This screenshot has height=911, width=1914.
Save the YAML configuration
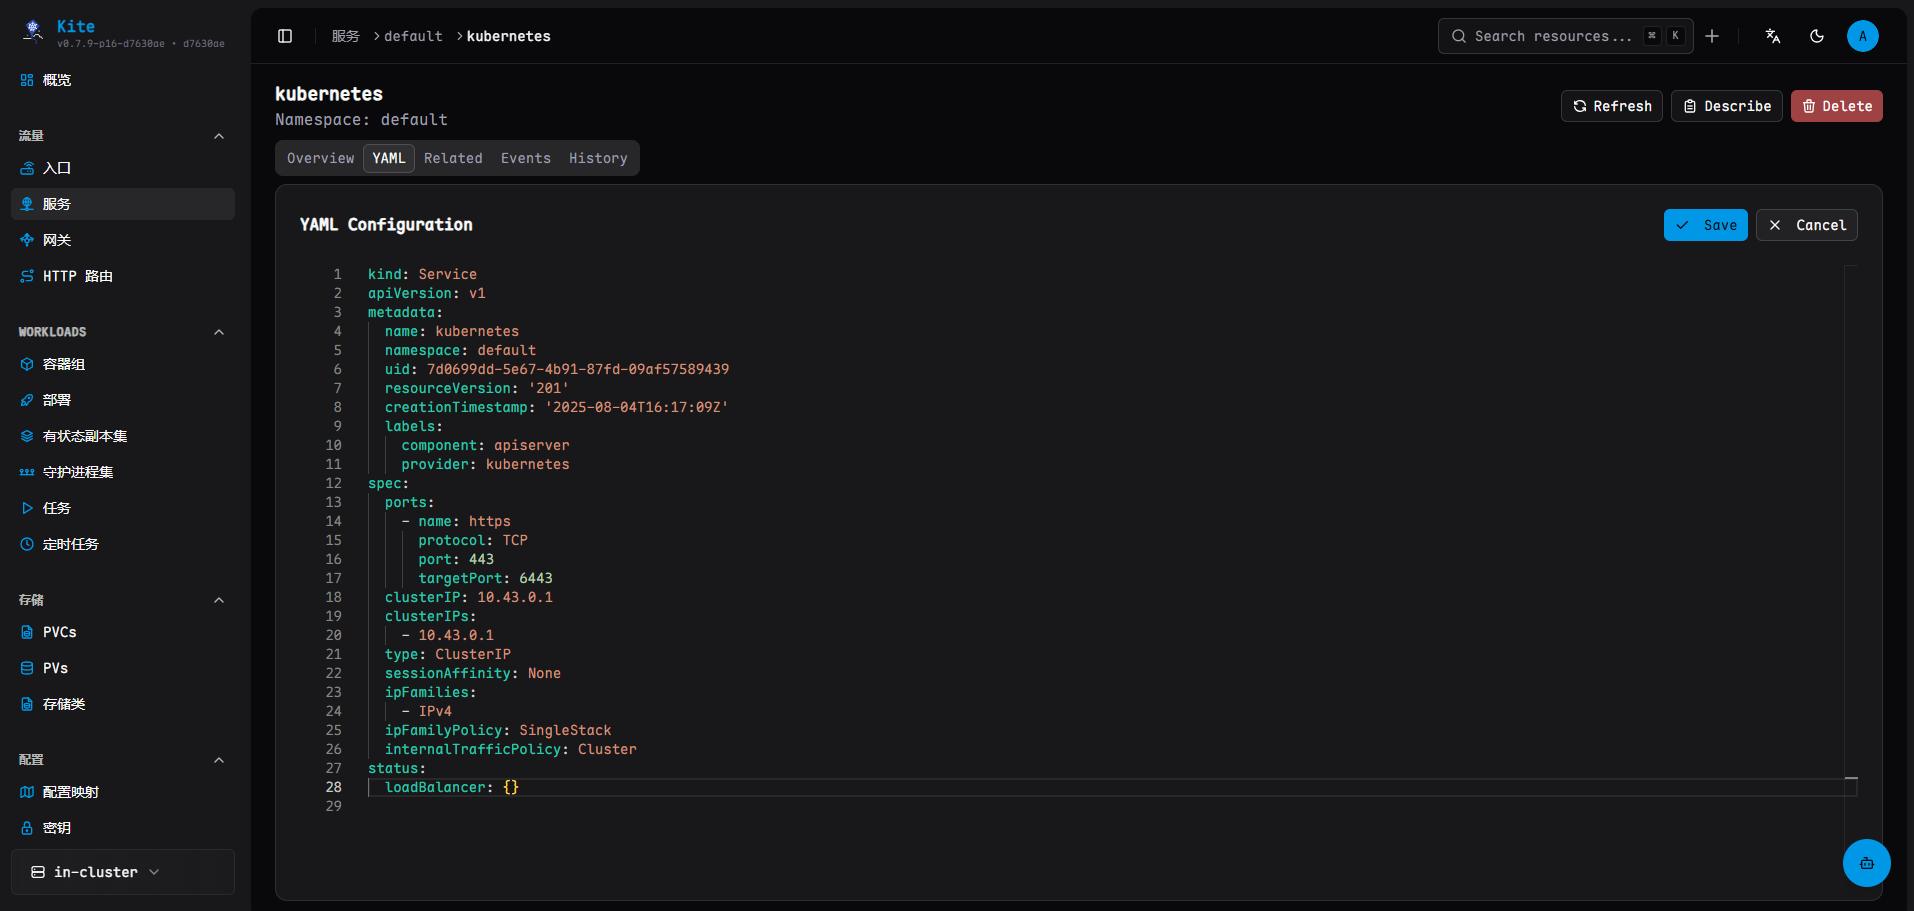click(x=1705, y=225)
